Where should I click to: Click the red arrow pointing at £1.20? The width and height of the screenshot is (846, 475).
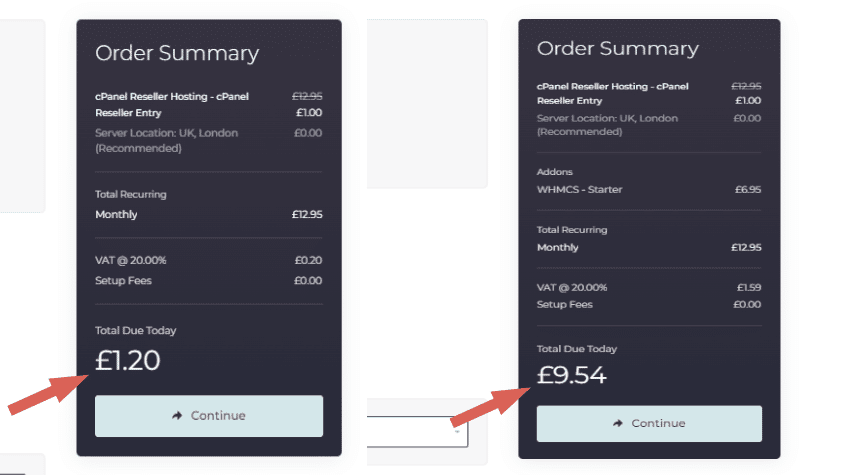point(48,395)
